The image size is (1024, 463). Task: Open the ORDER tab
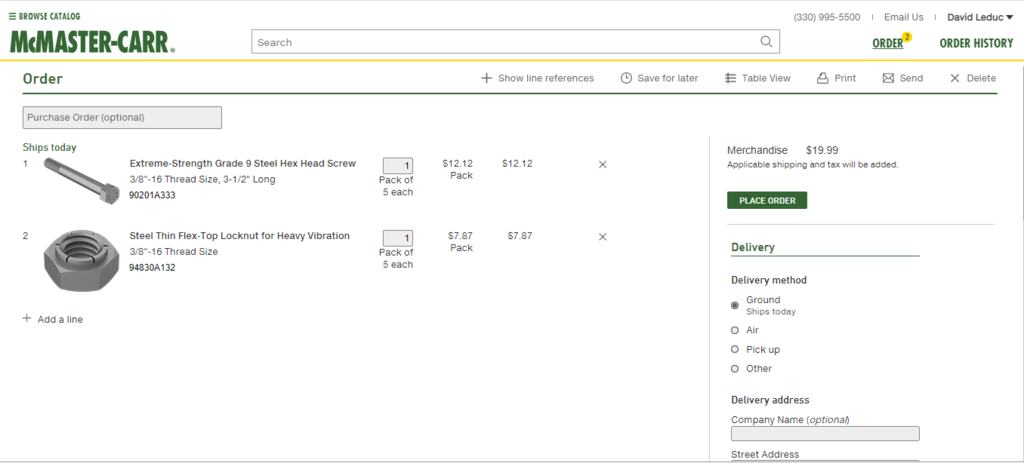pos(888,43)
